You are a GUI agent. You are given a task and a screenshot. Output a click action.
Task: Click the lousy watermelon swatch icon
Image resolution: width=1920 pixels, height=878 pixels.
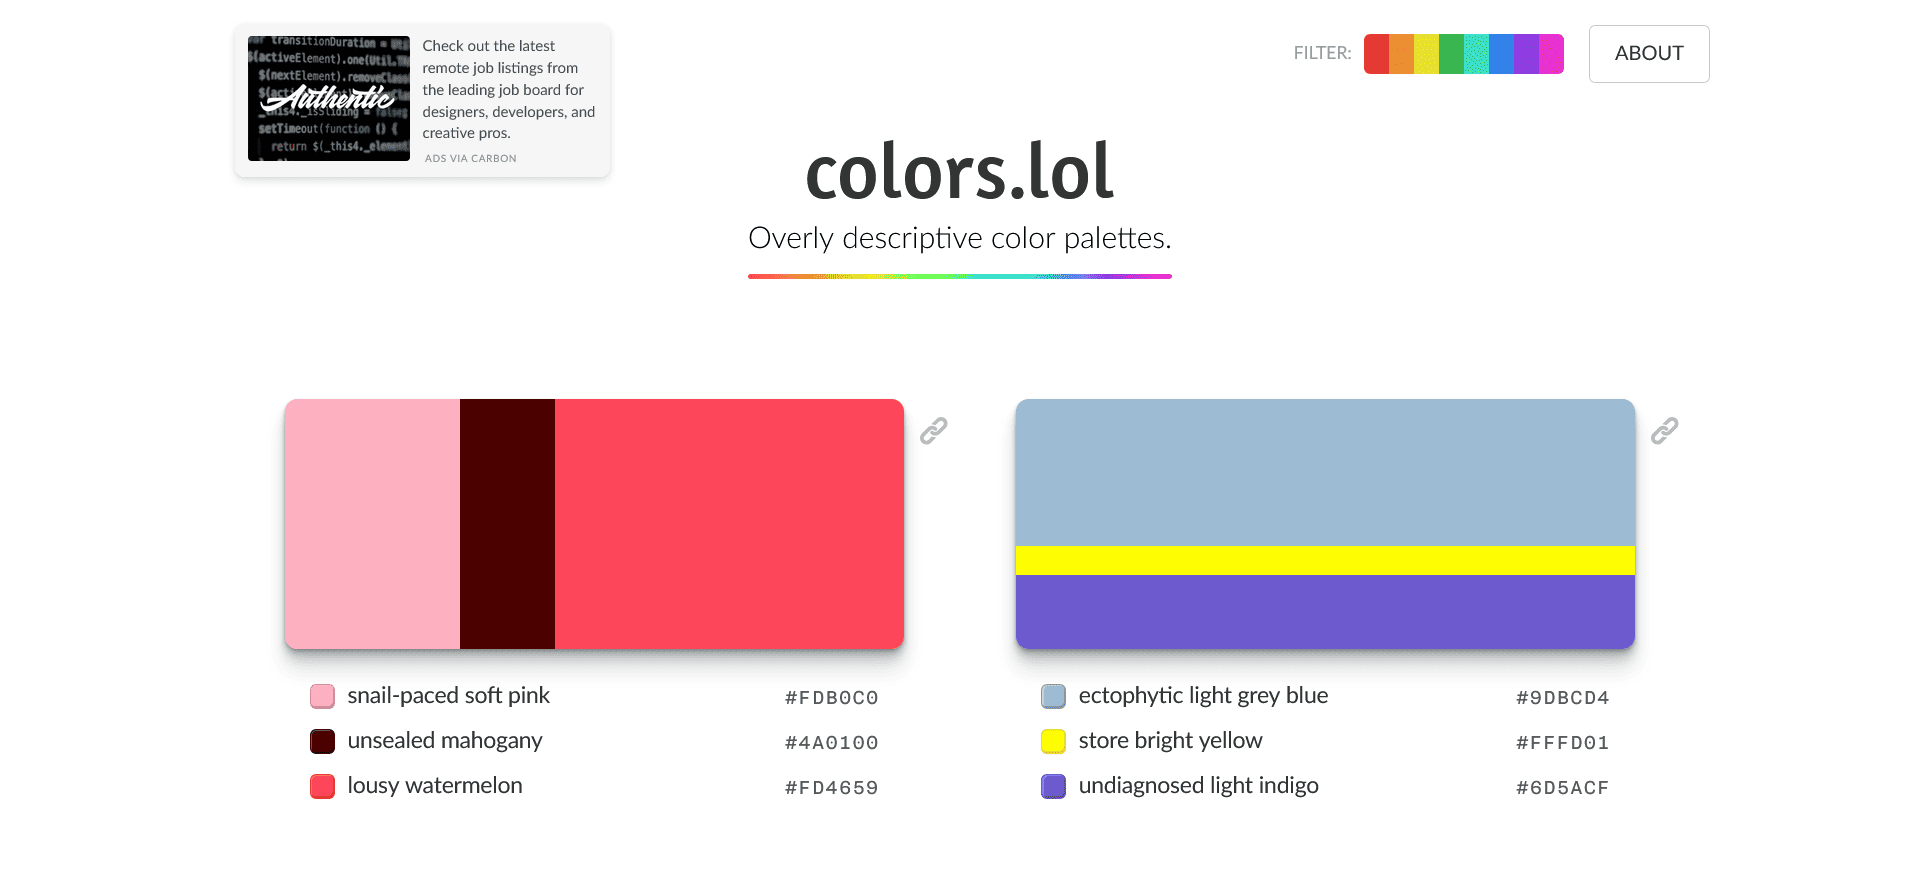pos(322,786)
